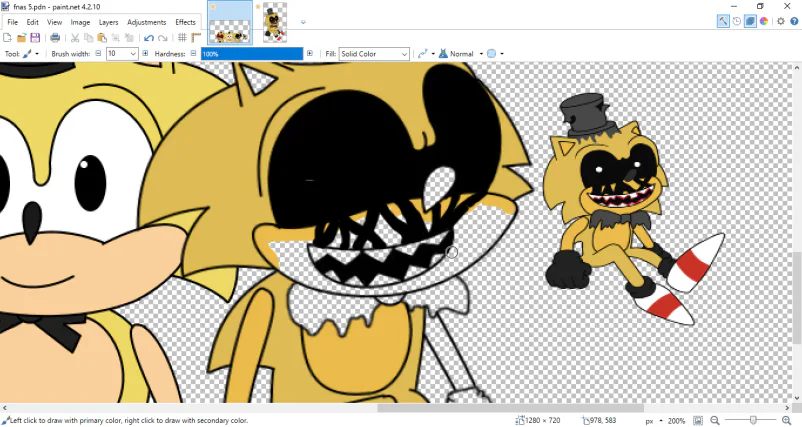Increase hardness with plus button
Viewport: 802px width, 427px height.
tap(309, 53)
